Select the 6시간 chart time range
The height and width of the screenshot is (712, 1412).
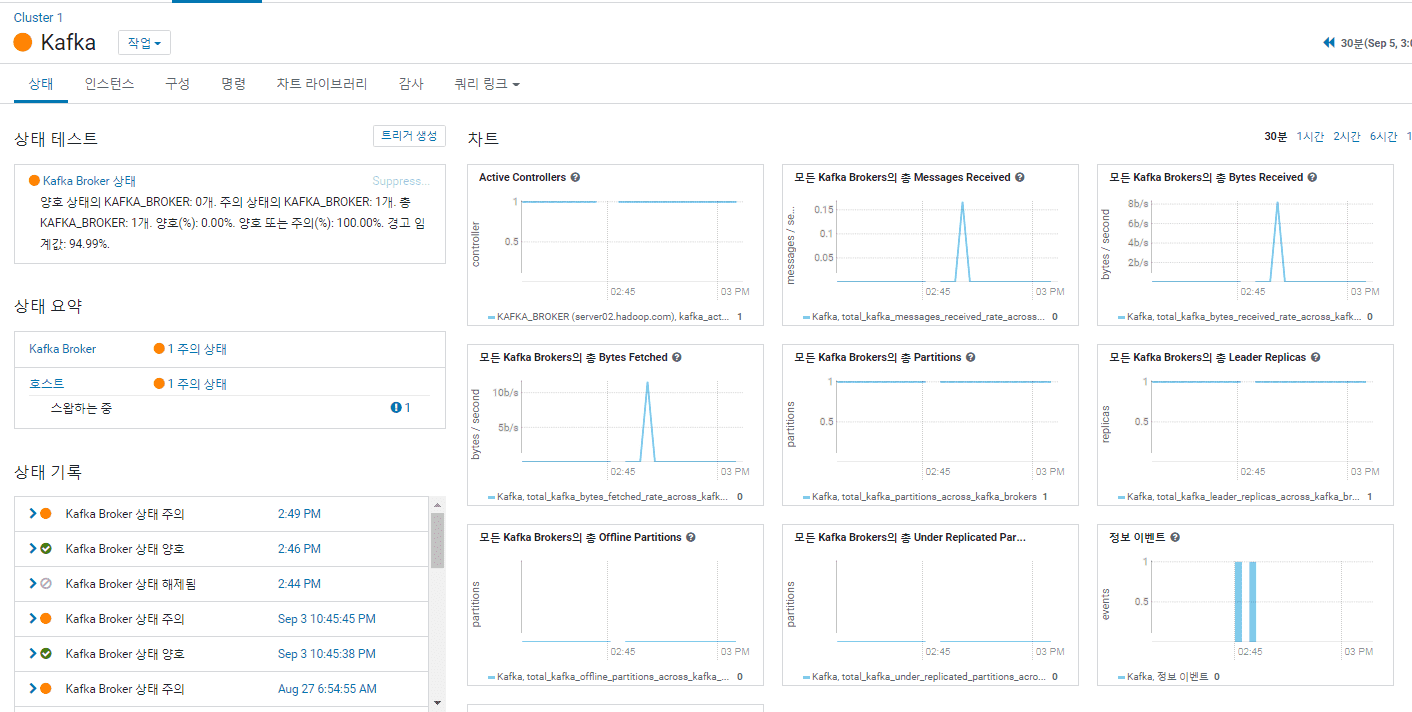(x=1384, y=136)
